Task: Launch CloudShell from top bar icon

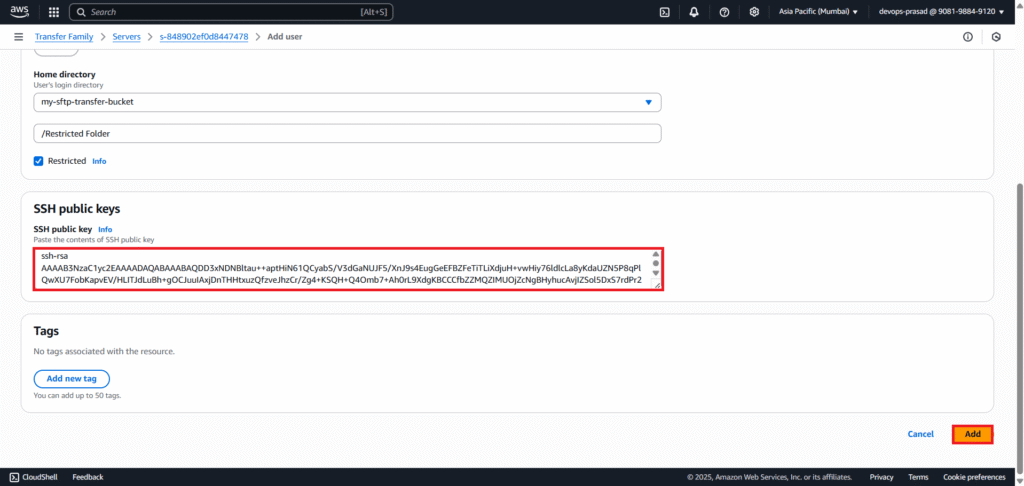Action: point(664,12)
